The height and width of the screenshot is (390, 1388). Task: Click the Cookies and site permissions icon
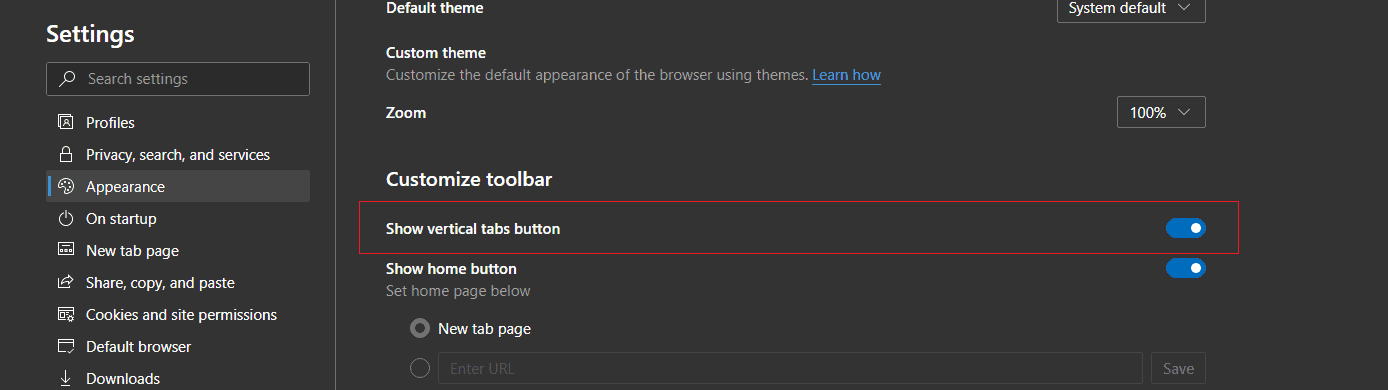pyautogui.click(x=66, y=315)
